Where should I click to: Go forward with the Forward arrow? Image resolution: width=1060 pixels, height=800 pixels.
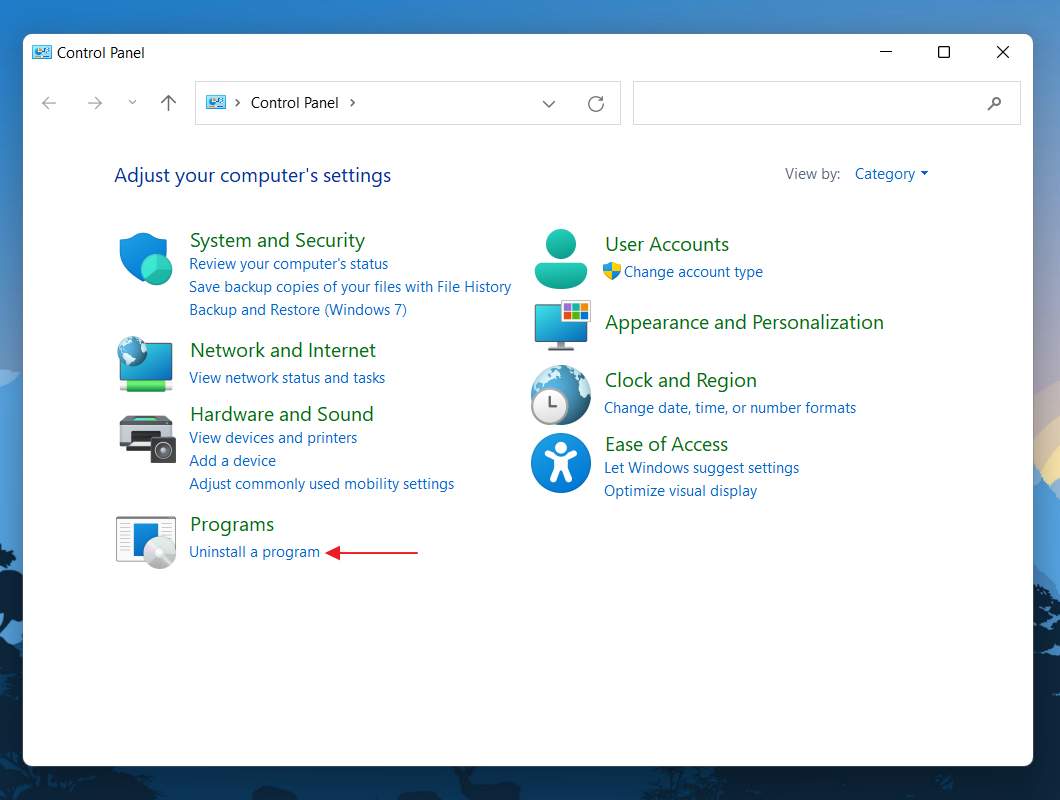[x=95, y=103]
